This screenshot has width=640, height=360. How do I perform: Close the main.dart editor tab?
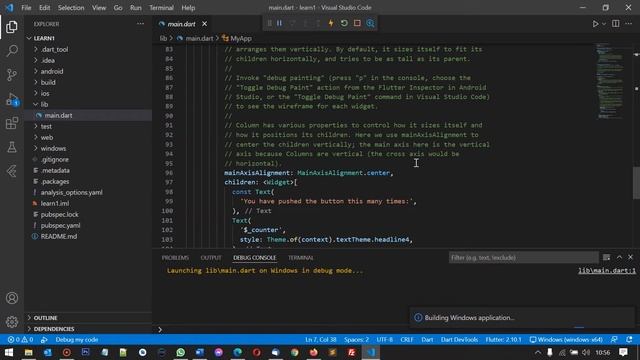pos(204,24)
